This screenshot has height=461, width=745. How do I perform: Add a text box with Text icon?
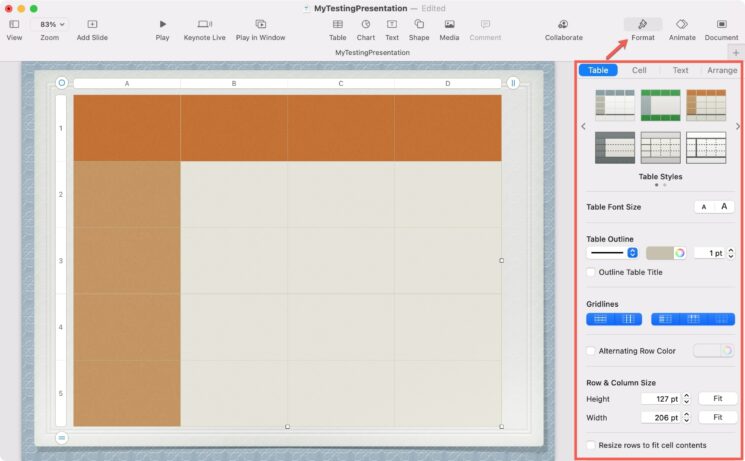(x=392, y=24)
